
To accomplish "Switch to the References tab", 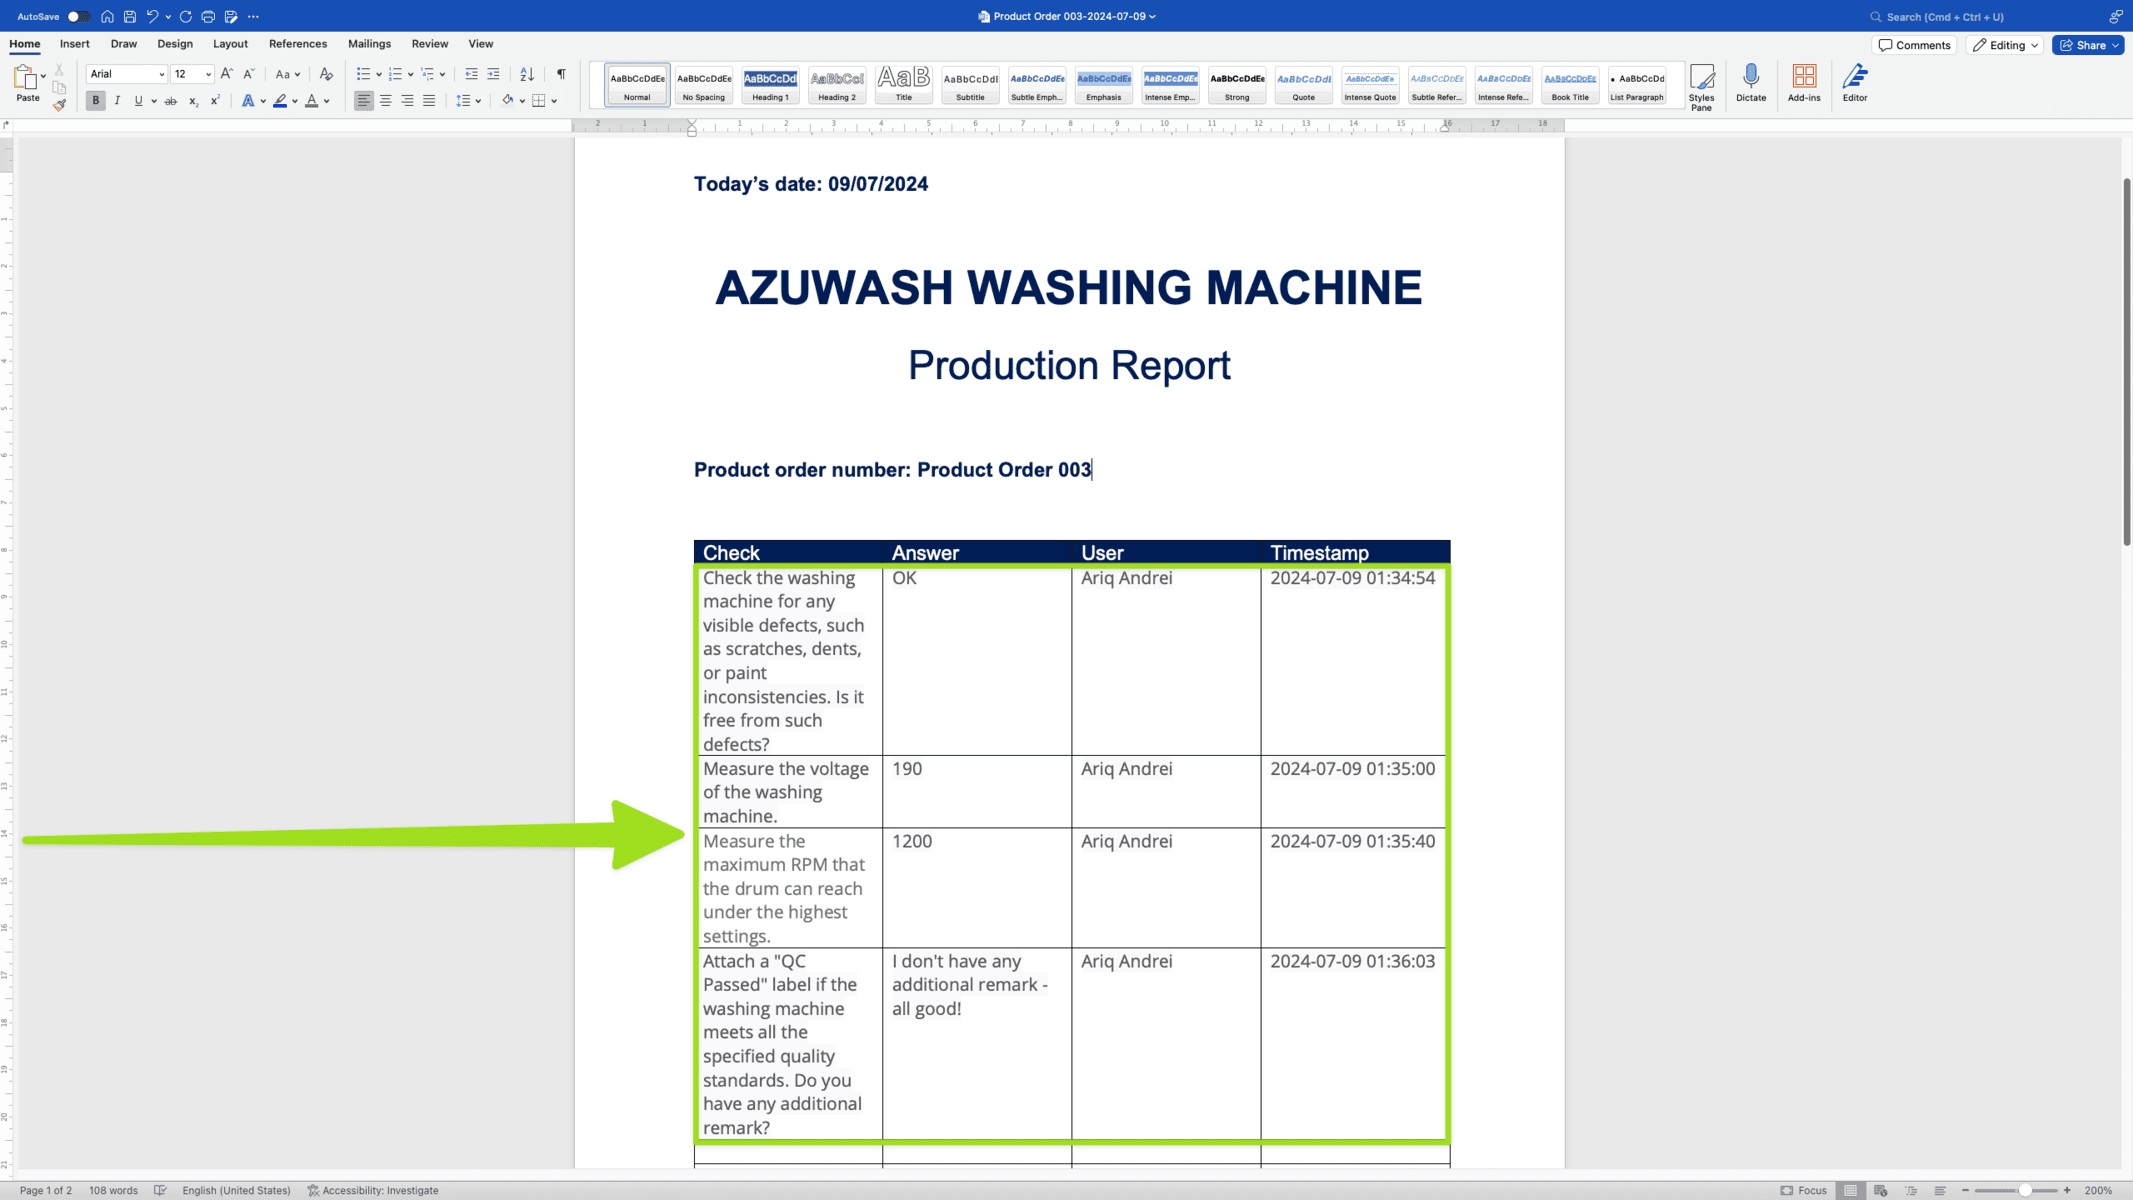I will [297, 44].
